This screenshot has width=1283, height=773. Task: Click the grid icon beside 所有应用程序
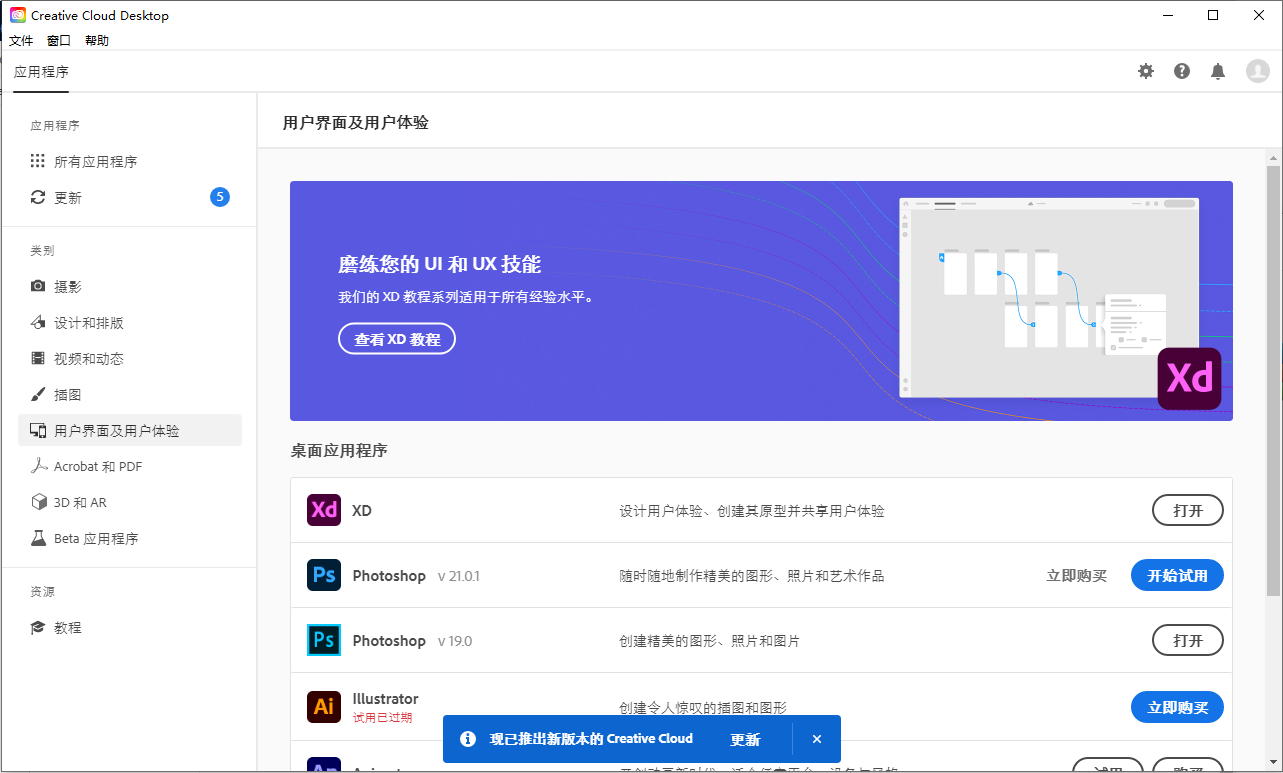(38, 161)
